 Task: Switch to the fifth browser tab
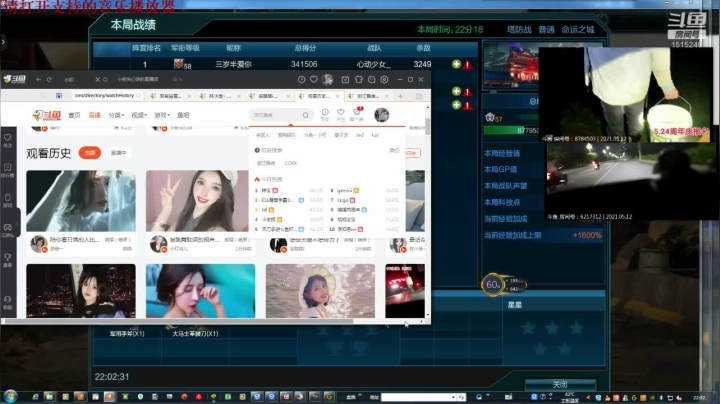[x=367, y=96]
